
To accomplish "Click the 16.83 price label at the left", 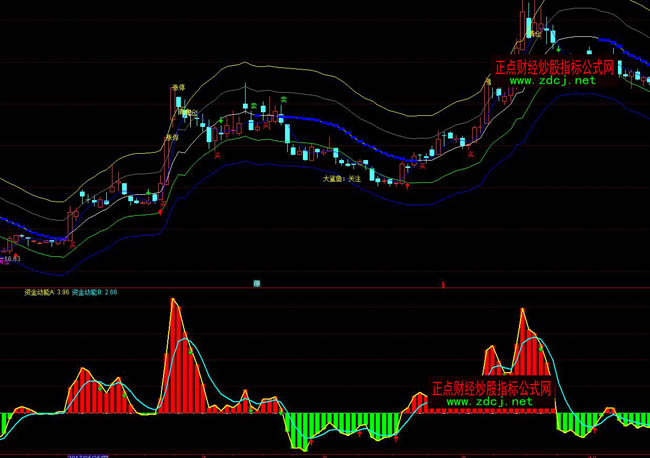I will click(x=12, y=259).
